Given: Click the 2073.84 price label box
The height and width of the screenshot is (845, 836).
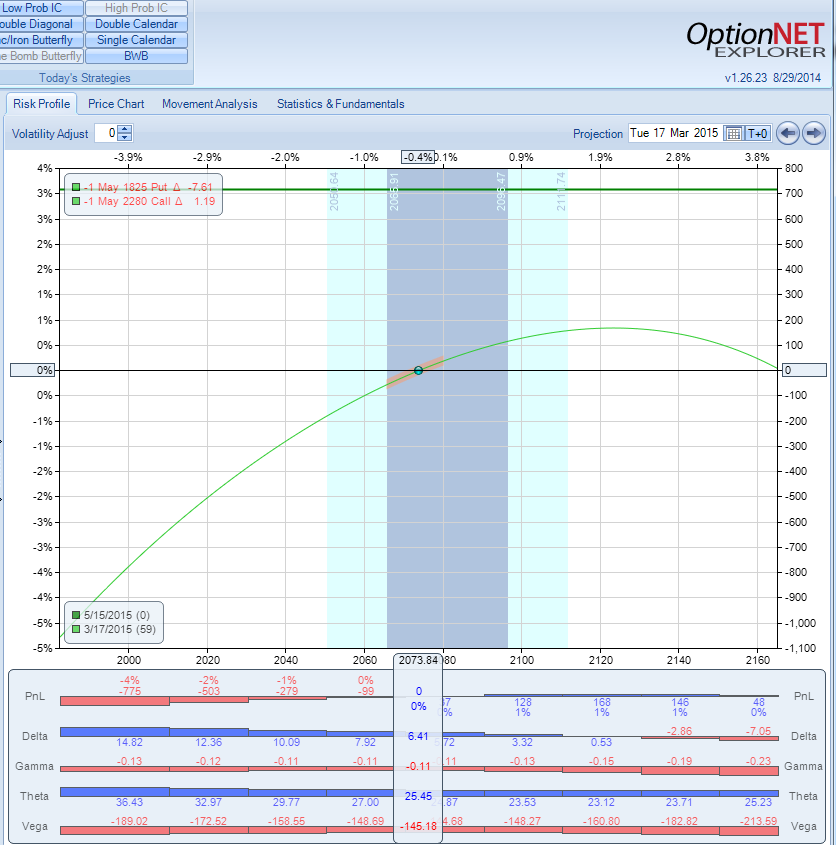Looking at the screenshot, I should click(x=418, y=660).
